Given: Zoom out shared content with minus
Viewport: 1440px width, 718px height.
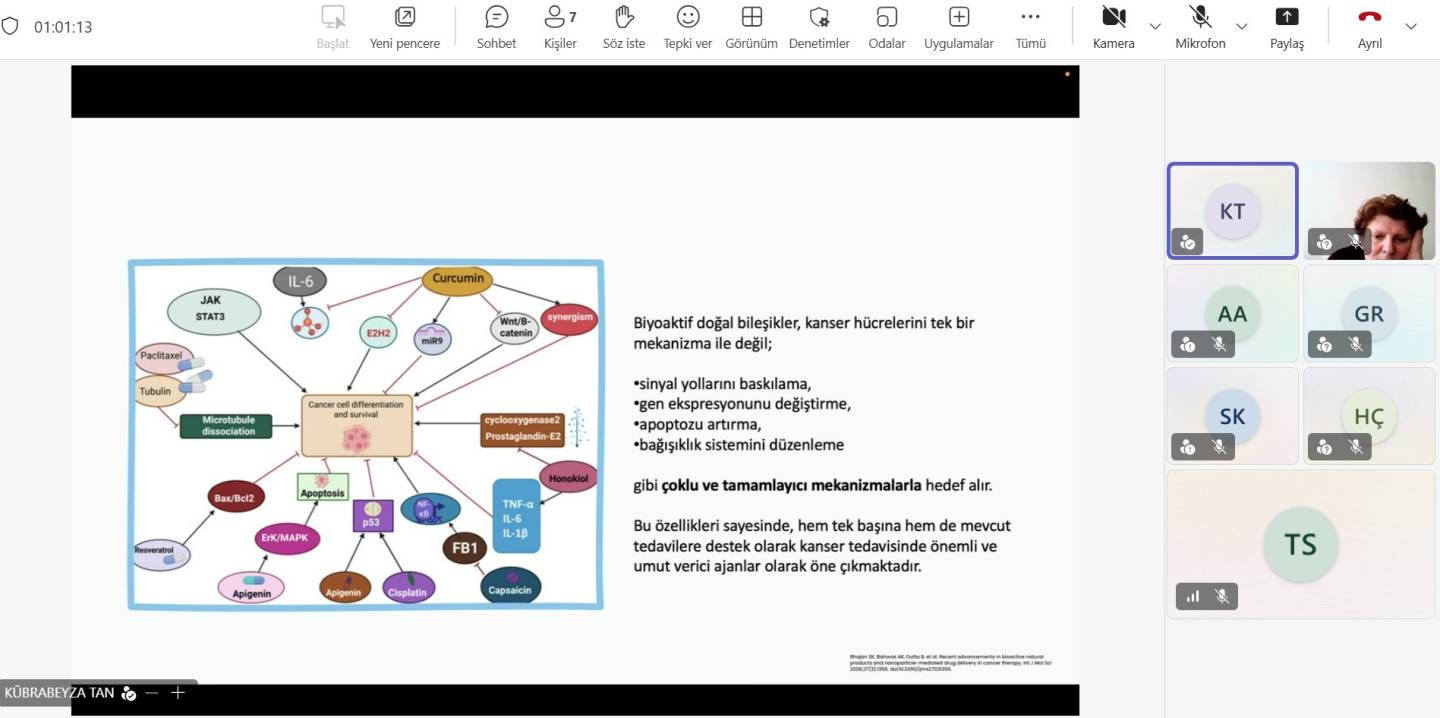Looking at the screenshot, I should point(152,692).
